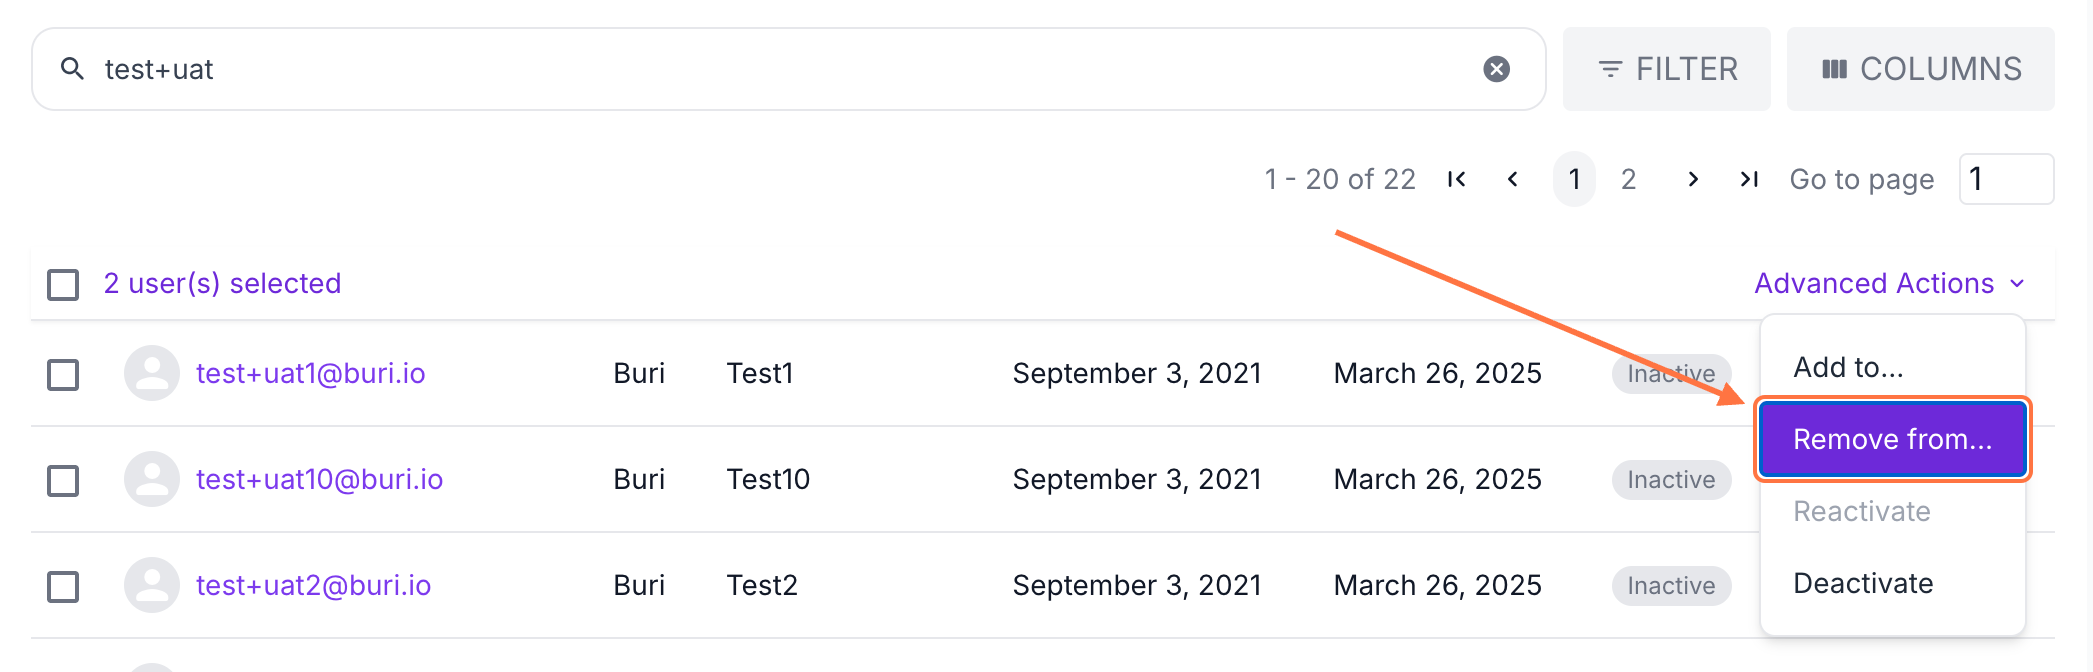Screen dimensions: 2093x672
Task: Click the search magnifier icon
Action: (72, 69)
